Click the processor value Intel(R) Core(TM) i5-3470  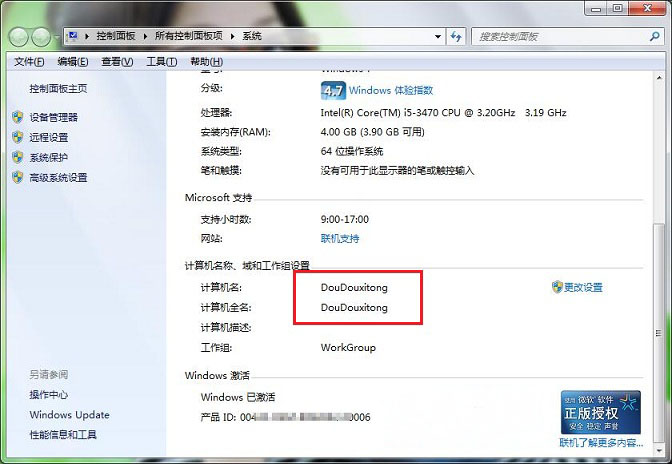(444, 113)
